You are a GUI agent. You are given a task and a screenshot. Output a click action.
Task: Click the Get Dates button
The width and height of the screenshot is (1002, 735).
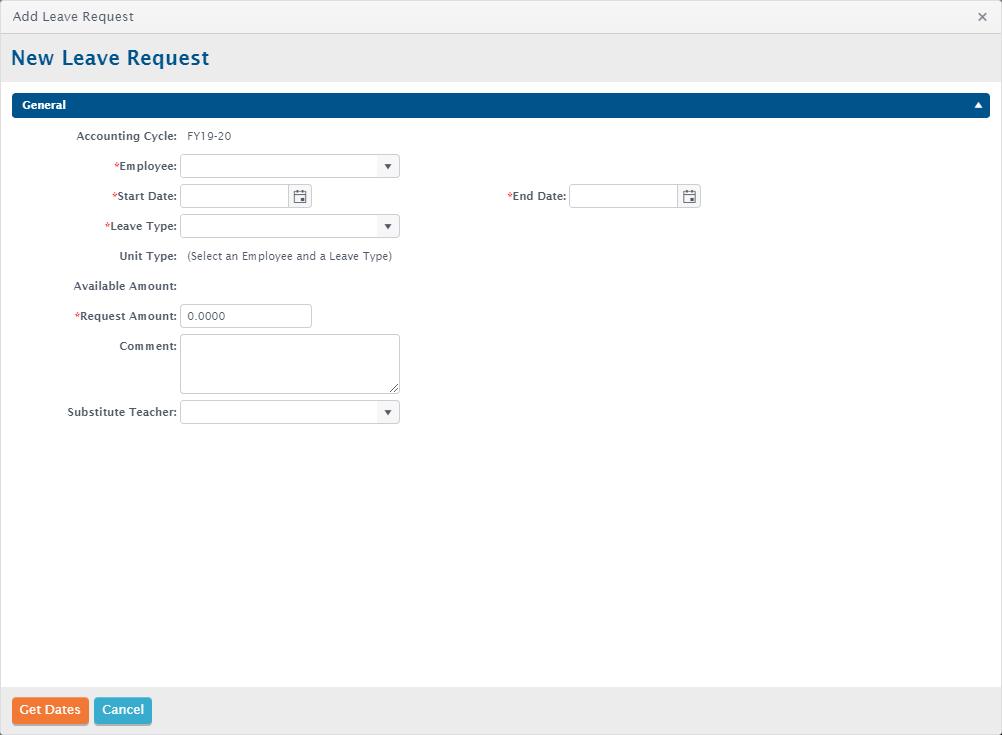50,710
